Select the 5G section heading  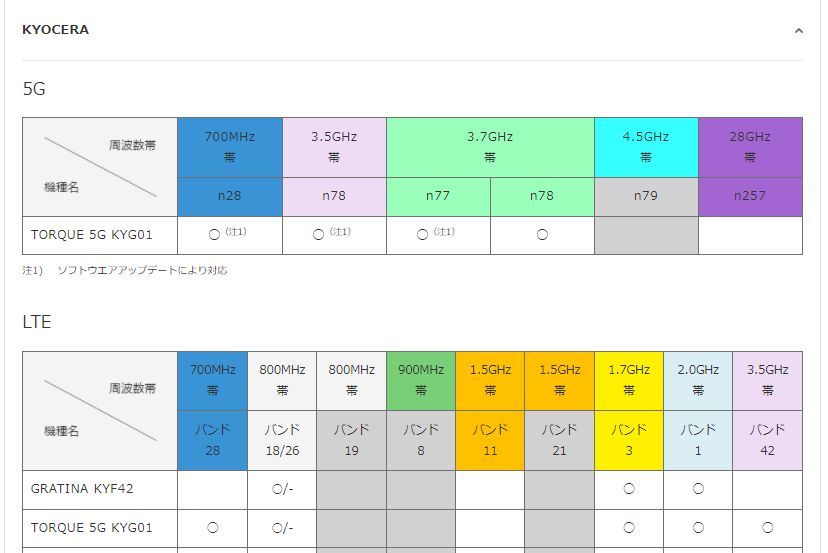click(34, 89)
